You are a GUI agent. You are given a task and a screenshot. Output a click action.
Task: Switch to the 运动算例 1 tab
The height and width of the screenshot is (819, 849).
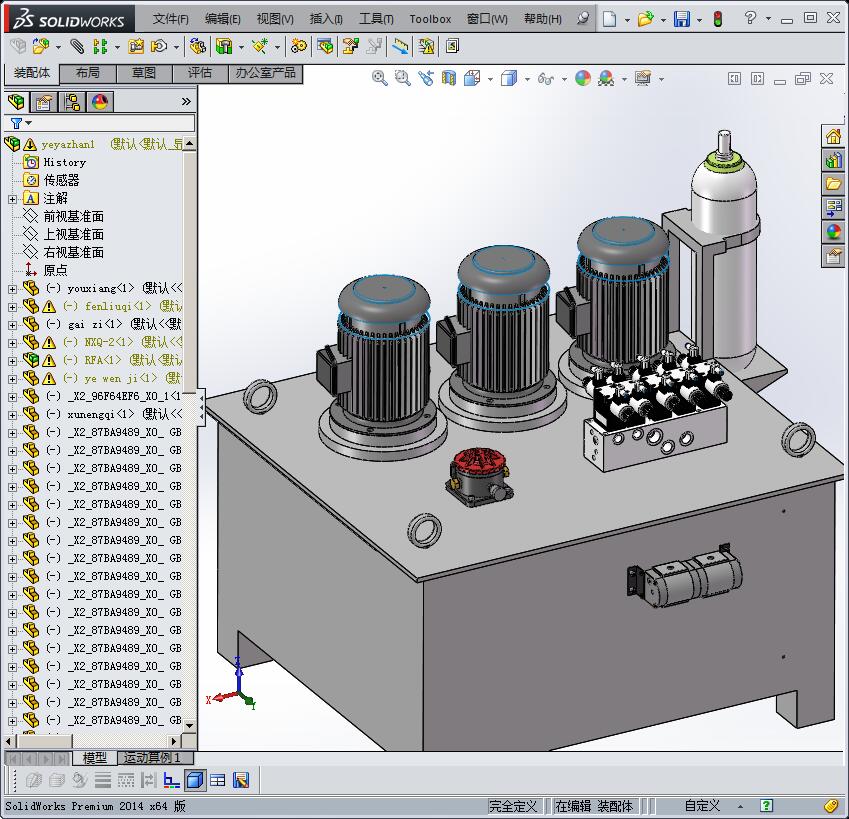click(152, 758)
